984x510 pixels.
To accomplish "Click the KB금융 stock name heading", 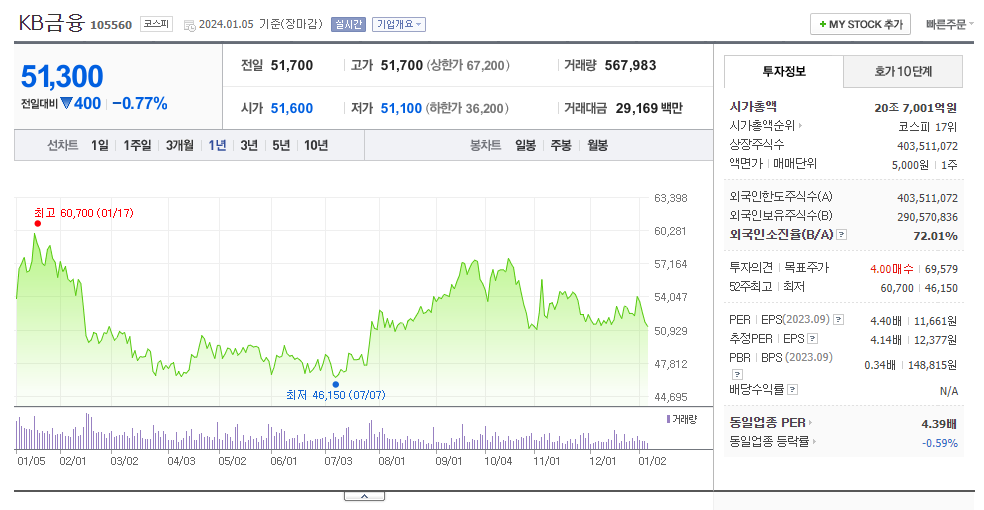I will pos(51,23).
